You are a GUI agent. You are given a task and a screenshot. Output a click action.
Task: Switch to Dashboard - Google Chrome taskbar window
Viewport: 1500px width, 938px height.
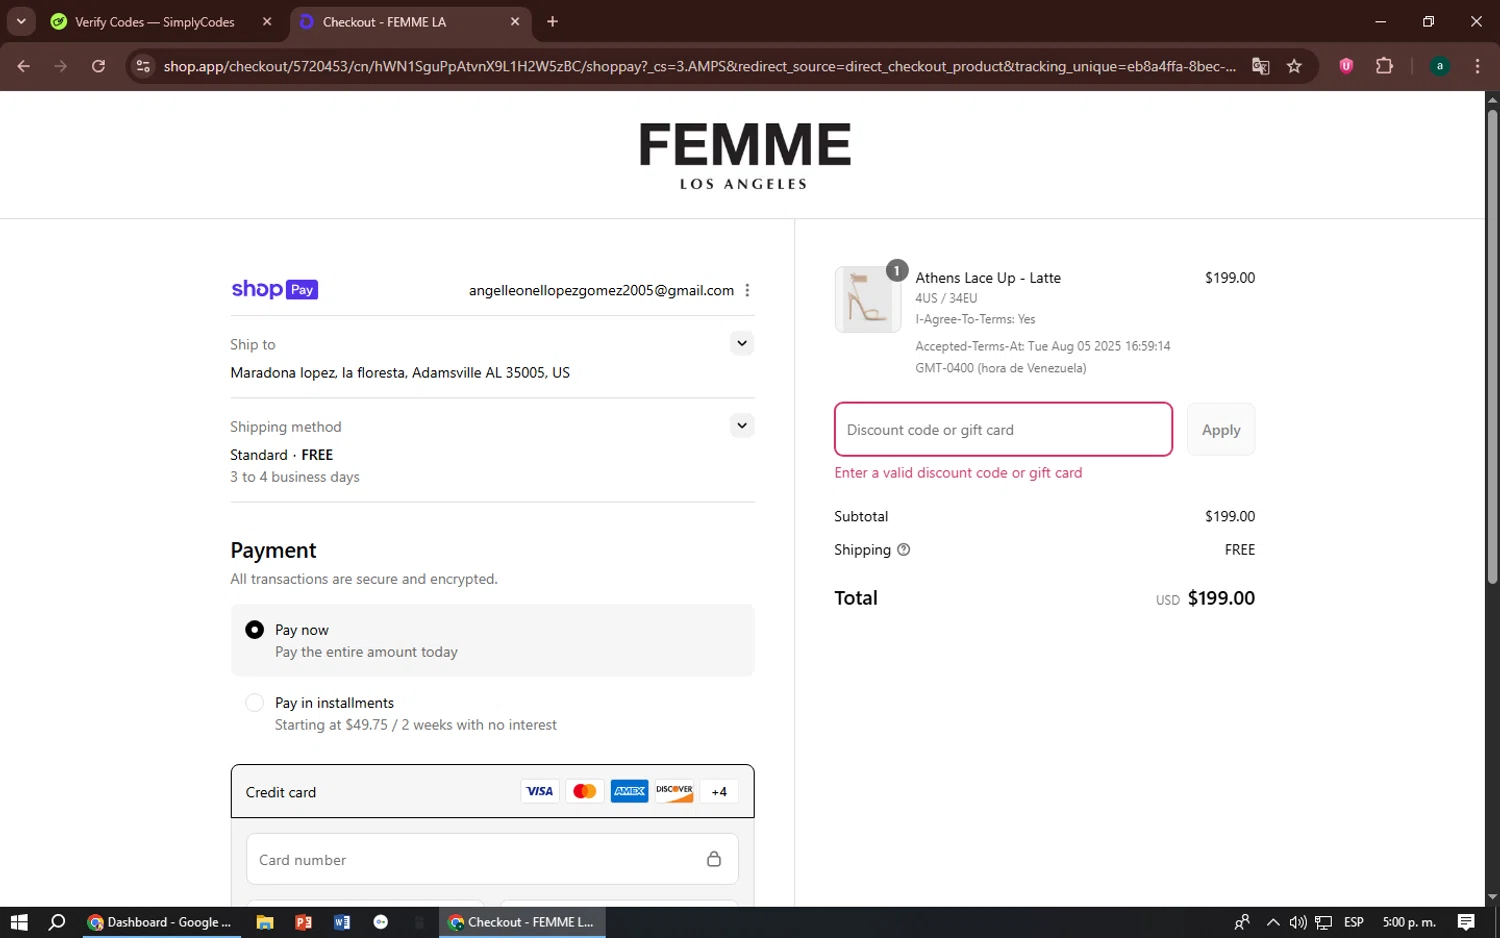click(x=160, y=922)
